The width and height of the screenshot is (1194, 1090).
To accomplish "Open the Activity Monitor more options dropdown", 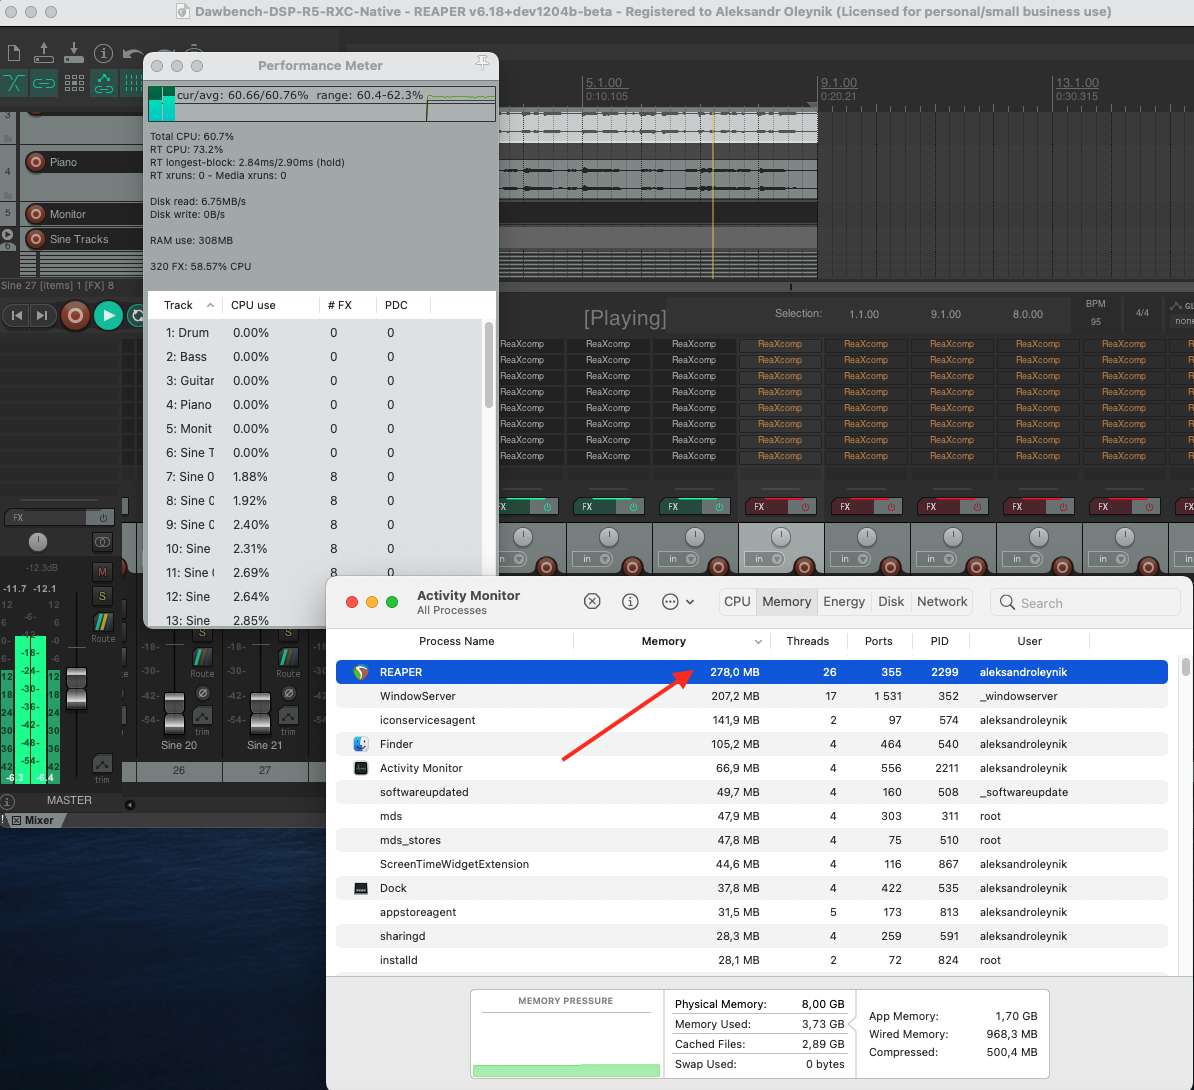I will coord(677,602).
